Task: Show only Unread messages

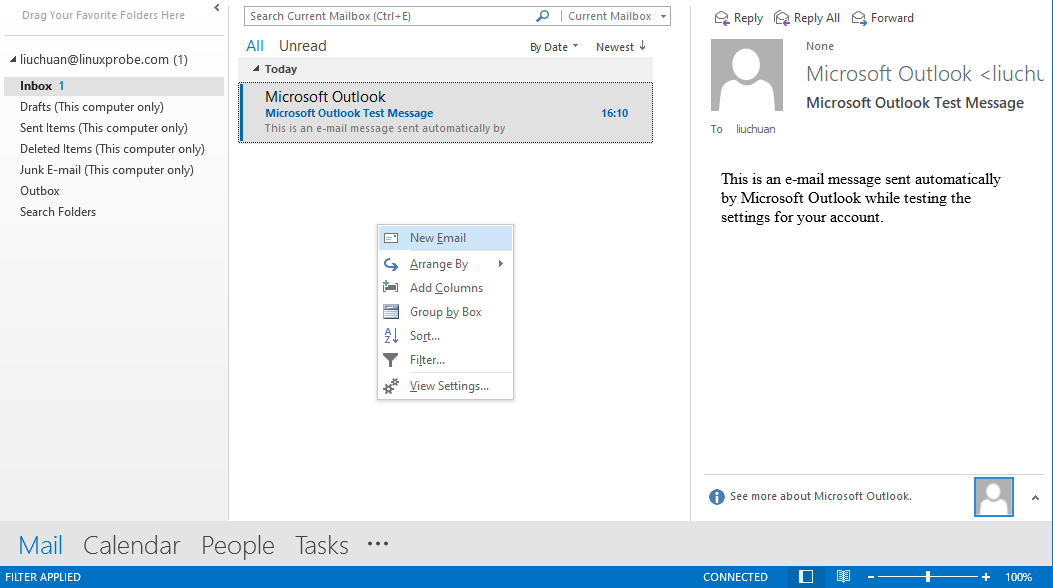Action: click(302, 46)
